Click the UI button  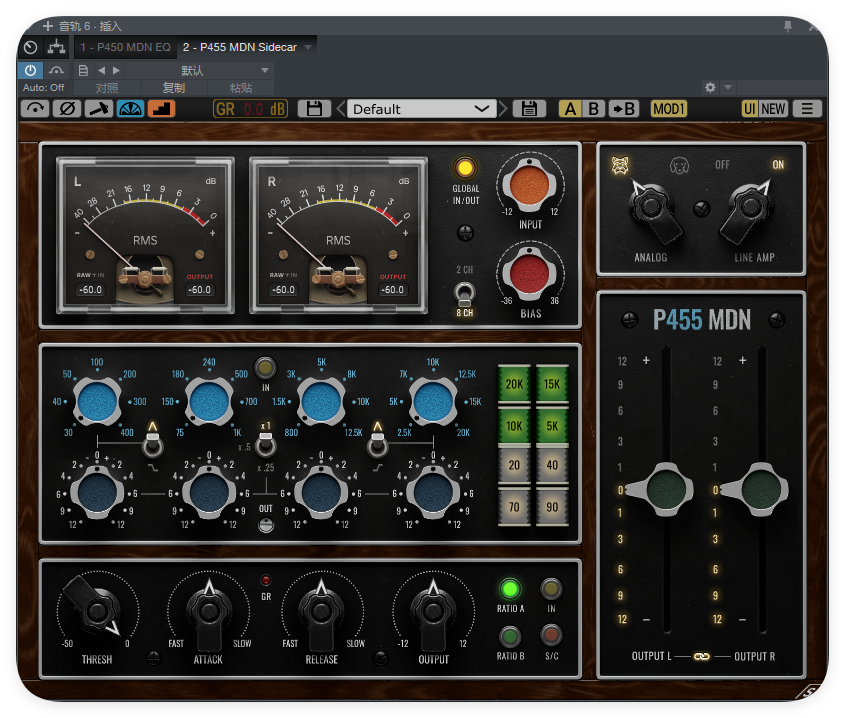pos(749,109)
